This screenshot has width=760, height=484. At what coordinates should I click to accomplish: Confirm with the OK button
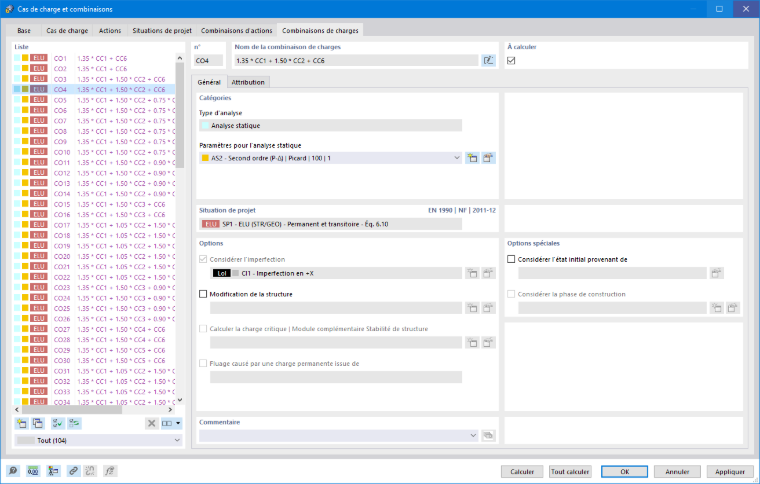pyautogui.click(x=625, y=471)
